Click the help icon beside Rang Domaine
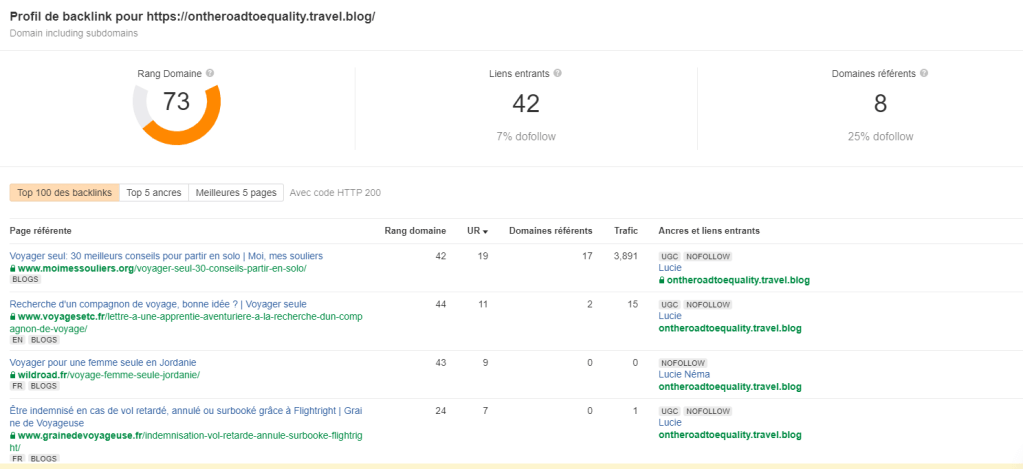1023x469 pixels. pyautogui.click(x=210, y=74)
